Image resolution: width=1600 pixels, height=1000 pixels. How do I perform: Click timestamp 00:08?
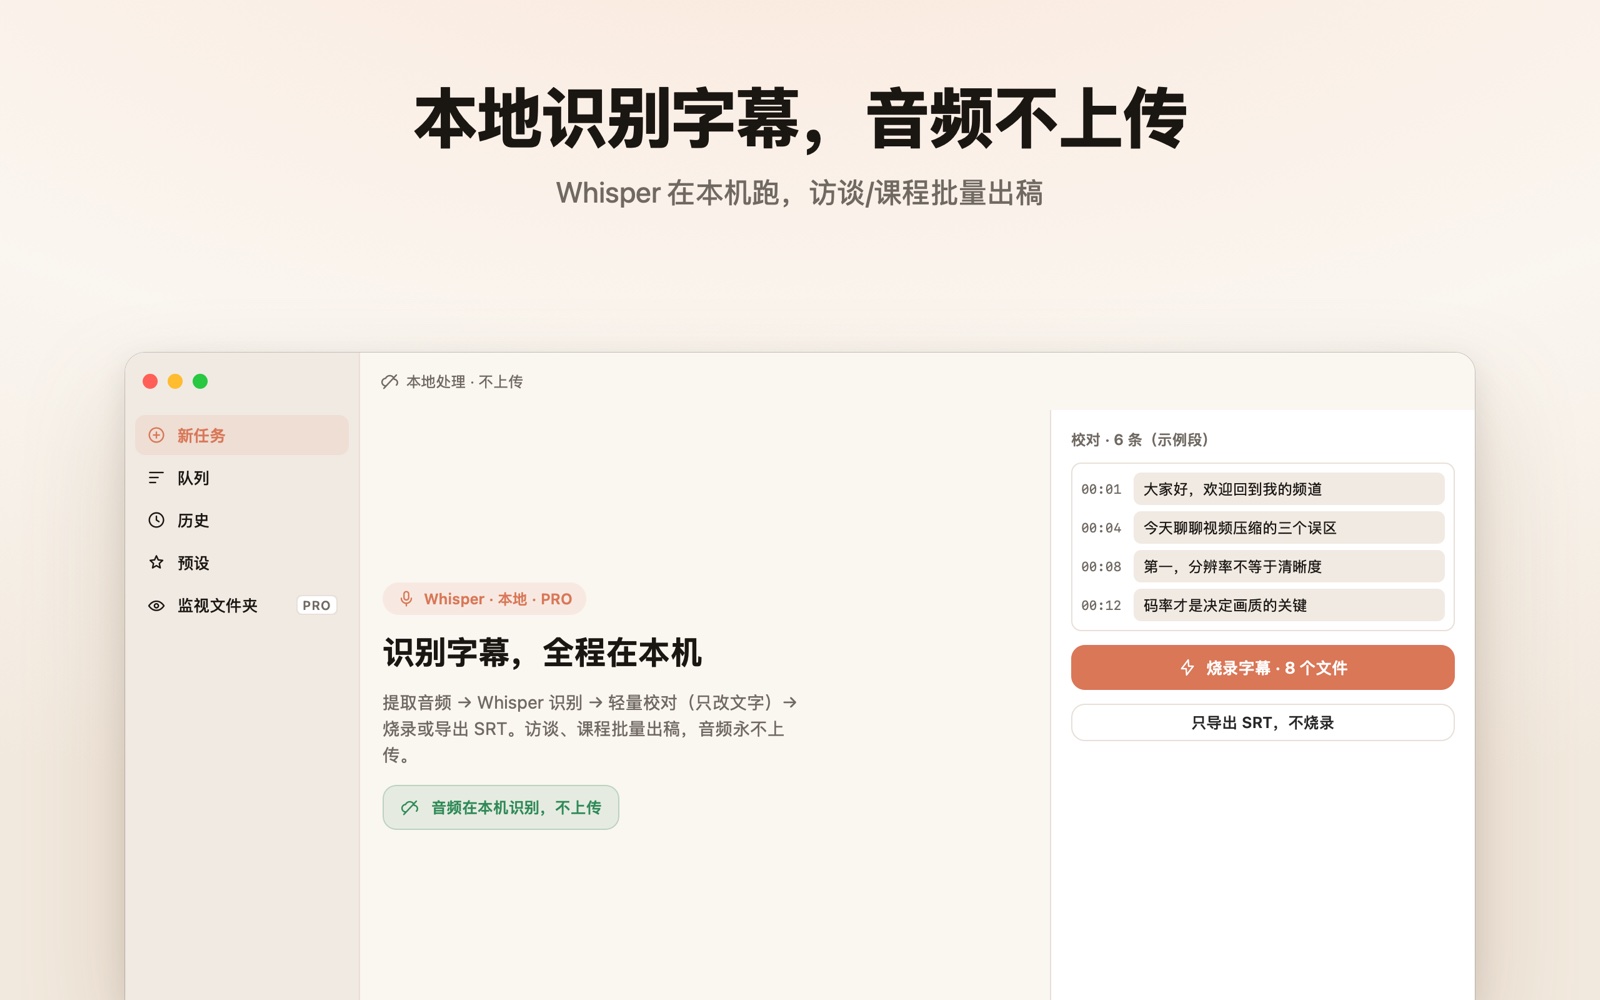point(1101,566)
